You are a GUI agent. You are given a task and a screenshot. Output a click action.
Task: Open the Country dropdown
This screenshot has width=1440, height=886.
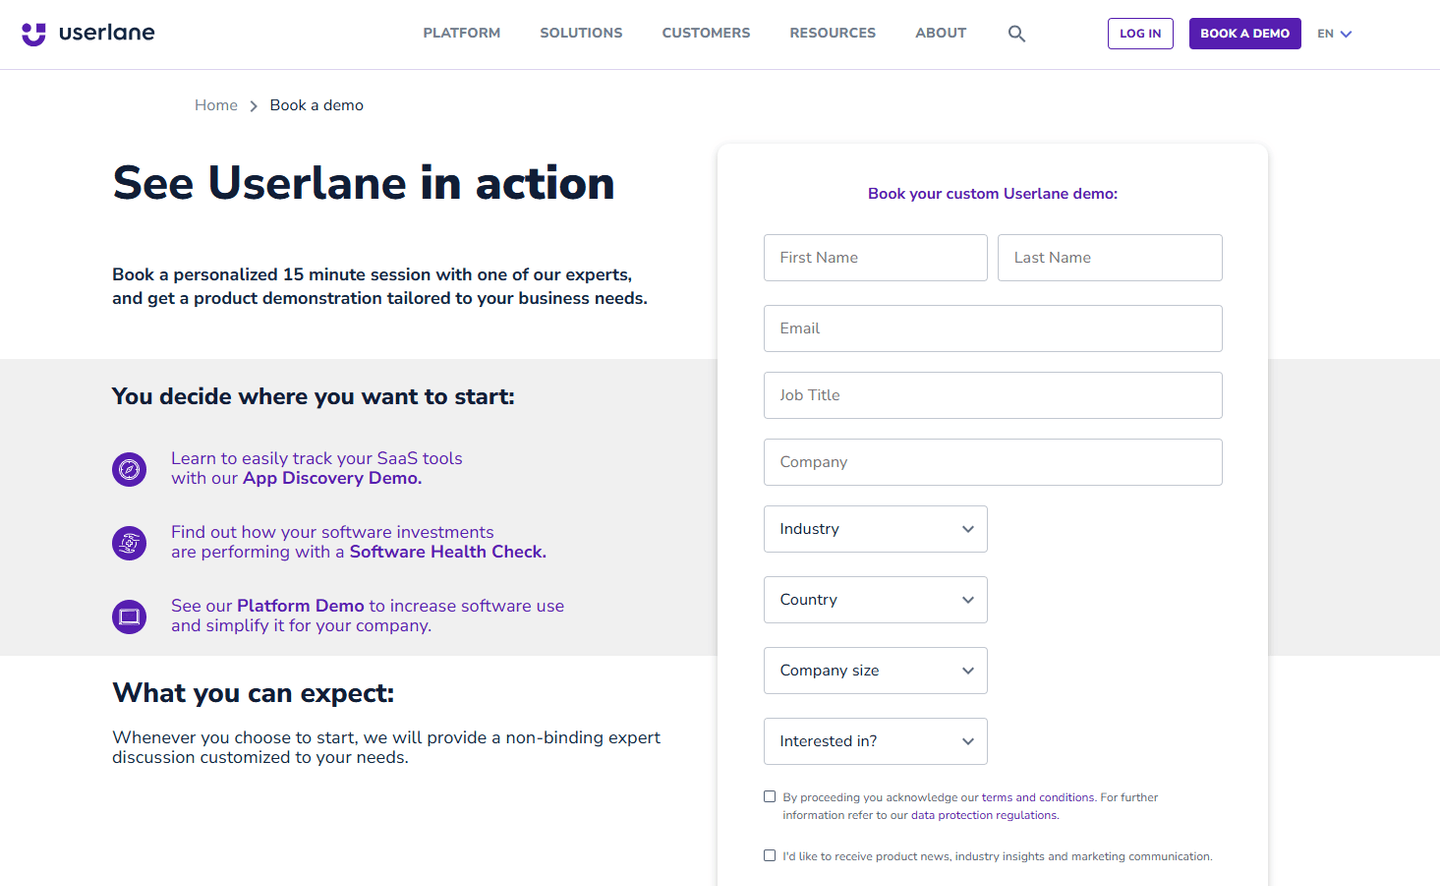875,600
